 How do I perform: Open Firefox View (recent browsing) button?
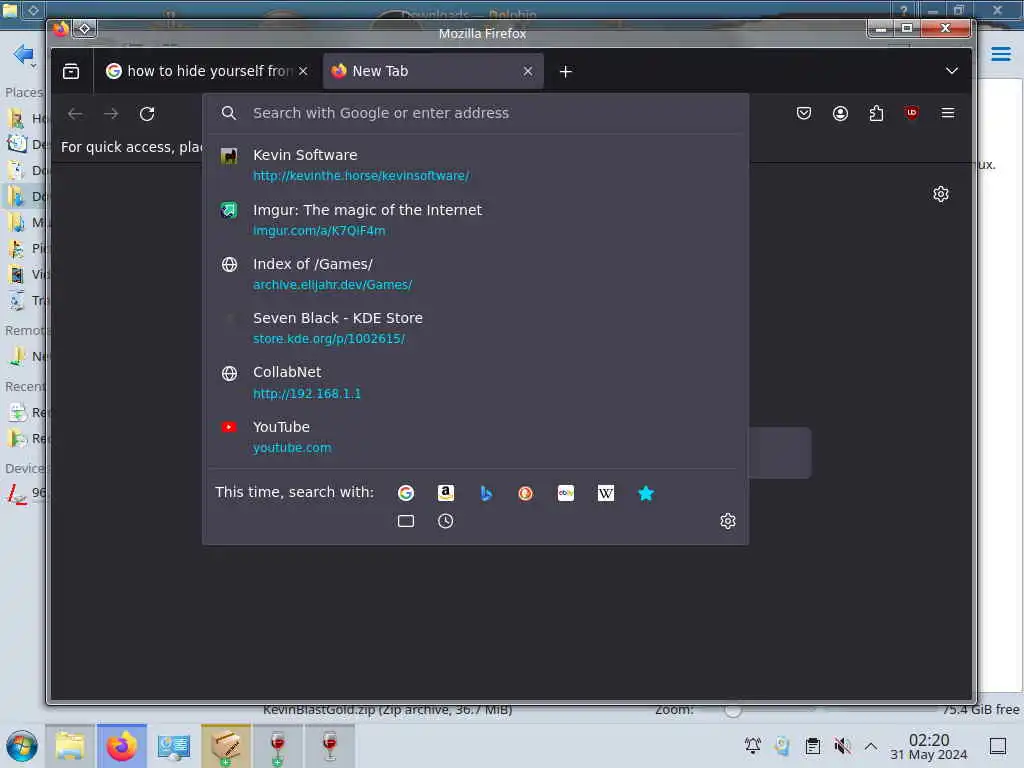(x=71, y=71)
